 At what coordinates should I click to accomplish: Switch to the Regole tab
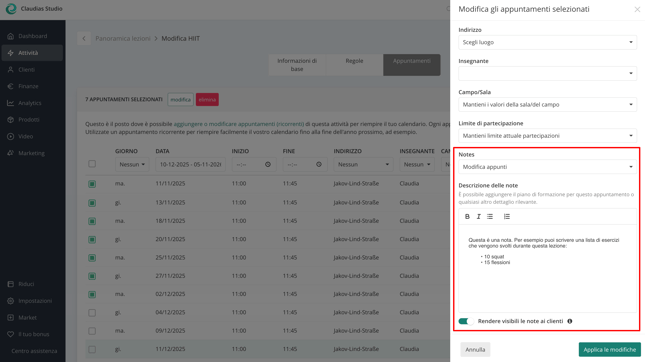354,65
